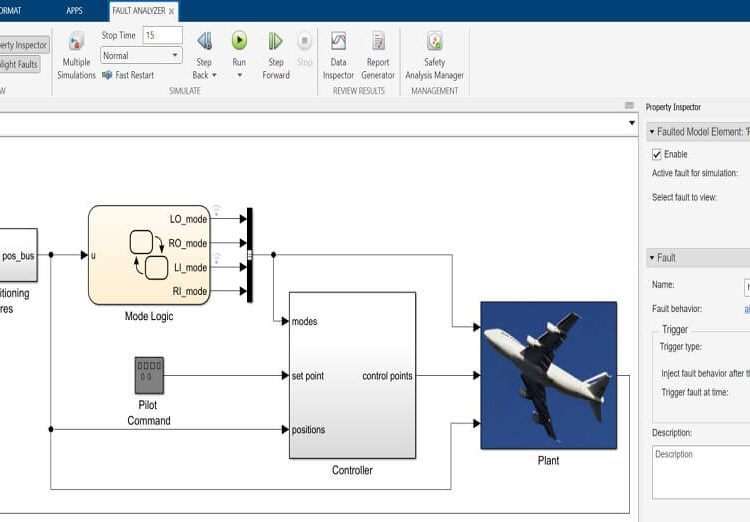Toggle the Property Inspector button
The image size is (750, 522).
point(22,45)
